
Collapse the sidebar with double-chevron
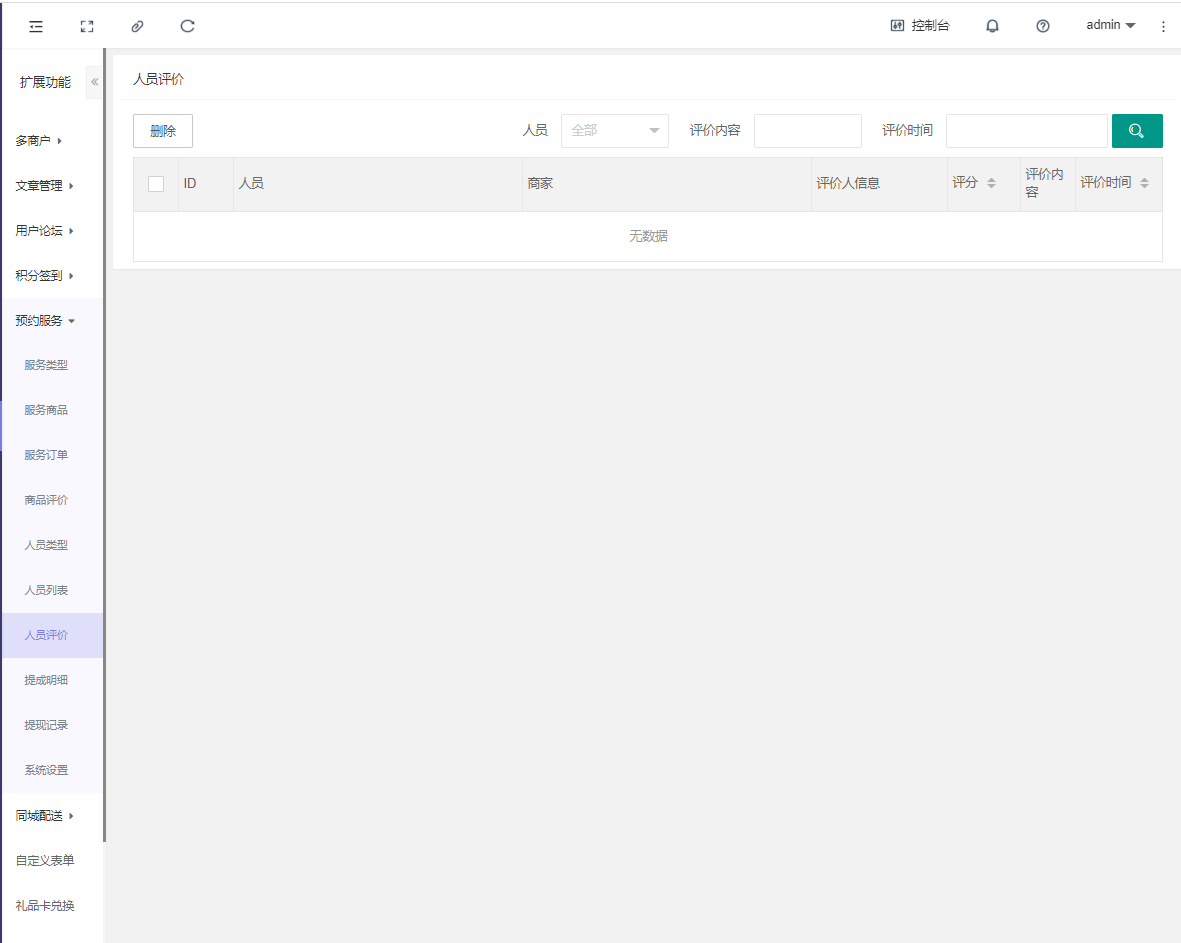(94, 82)
